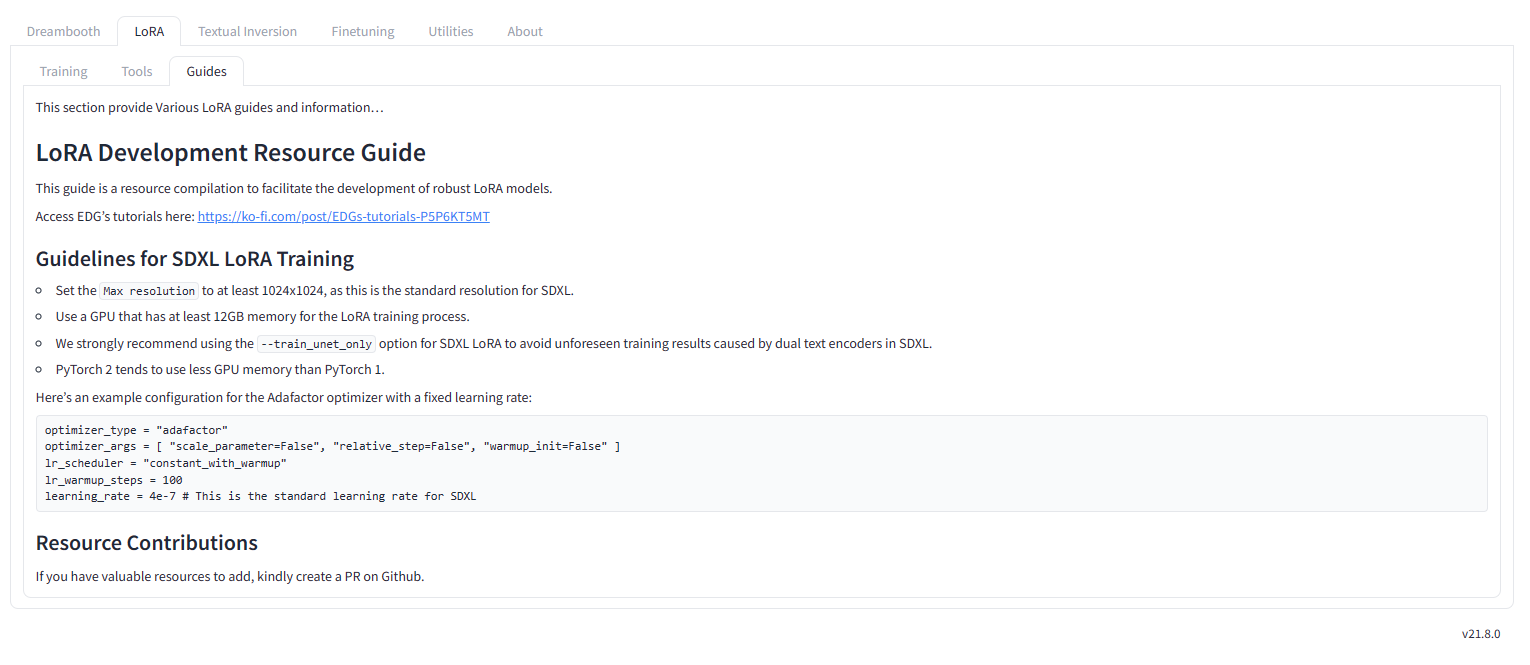Click the v21.8.0 version label
Image resolution: width=1530 pixels, height=665 pixels.
point(1480,633)
